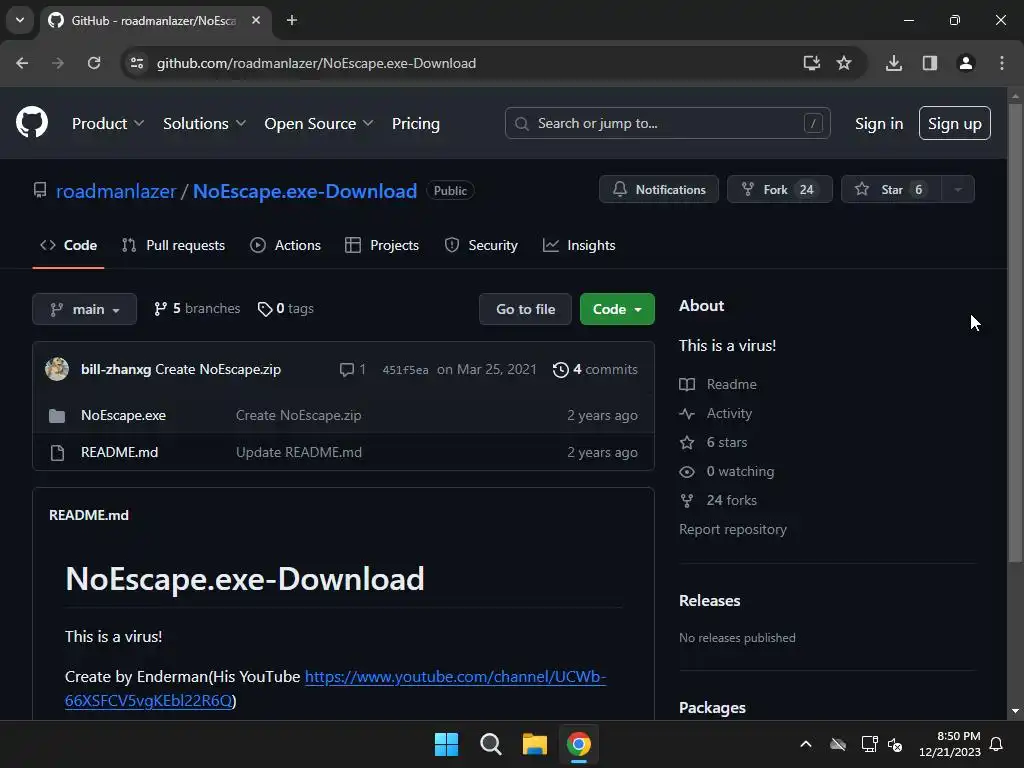Open Windows taskbar search
Screen dimensions: 1024x768
click(490, 744)
